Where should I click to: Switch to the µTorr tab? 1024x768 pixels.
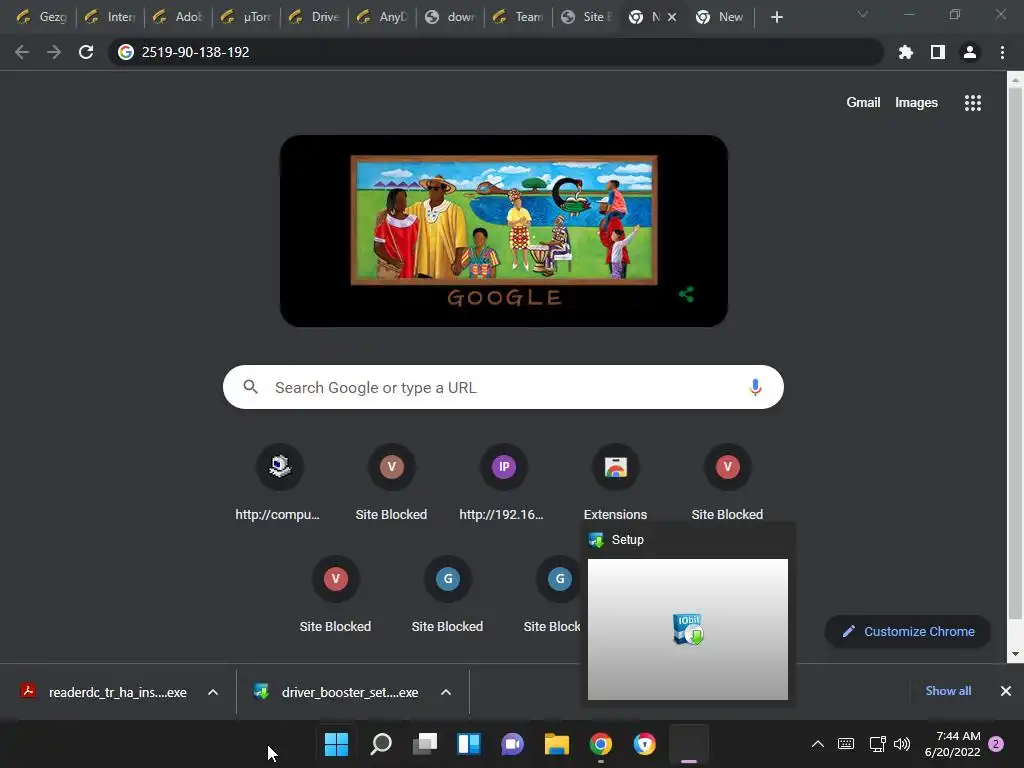246,17
